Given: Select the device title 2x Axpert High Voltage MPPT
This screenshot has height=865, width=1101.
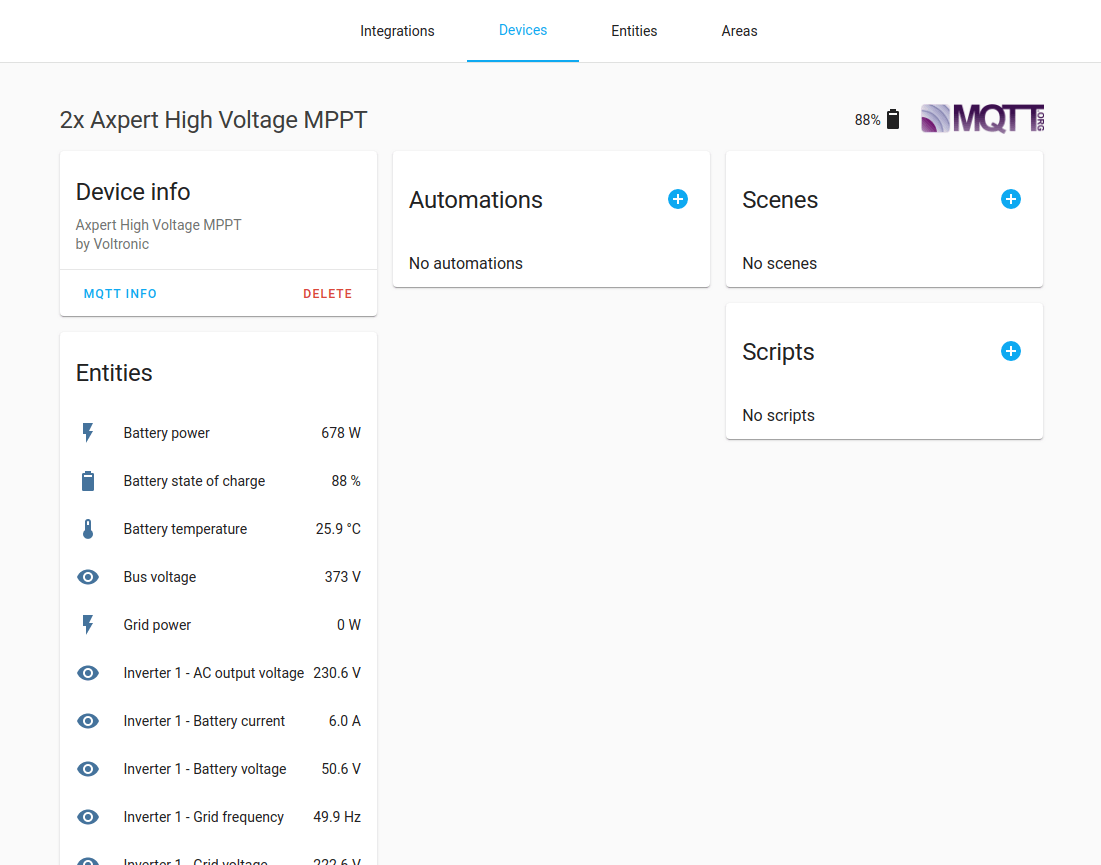Looking at the screenshot, I should click(x=212, y=119).
